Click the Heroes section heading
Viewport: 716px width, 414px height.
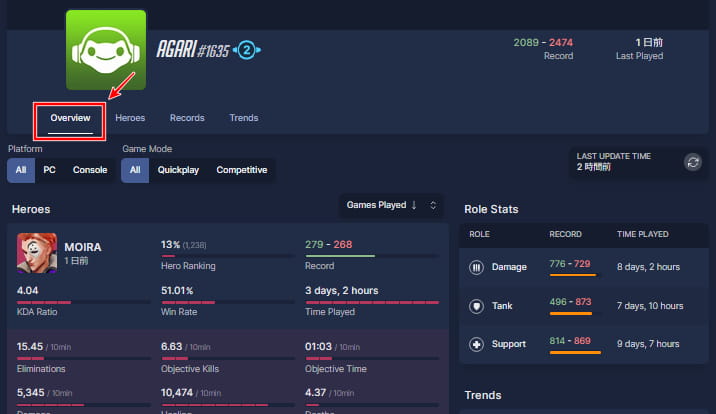[x=31, y=210]
